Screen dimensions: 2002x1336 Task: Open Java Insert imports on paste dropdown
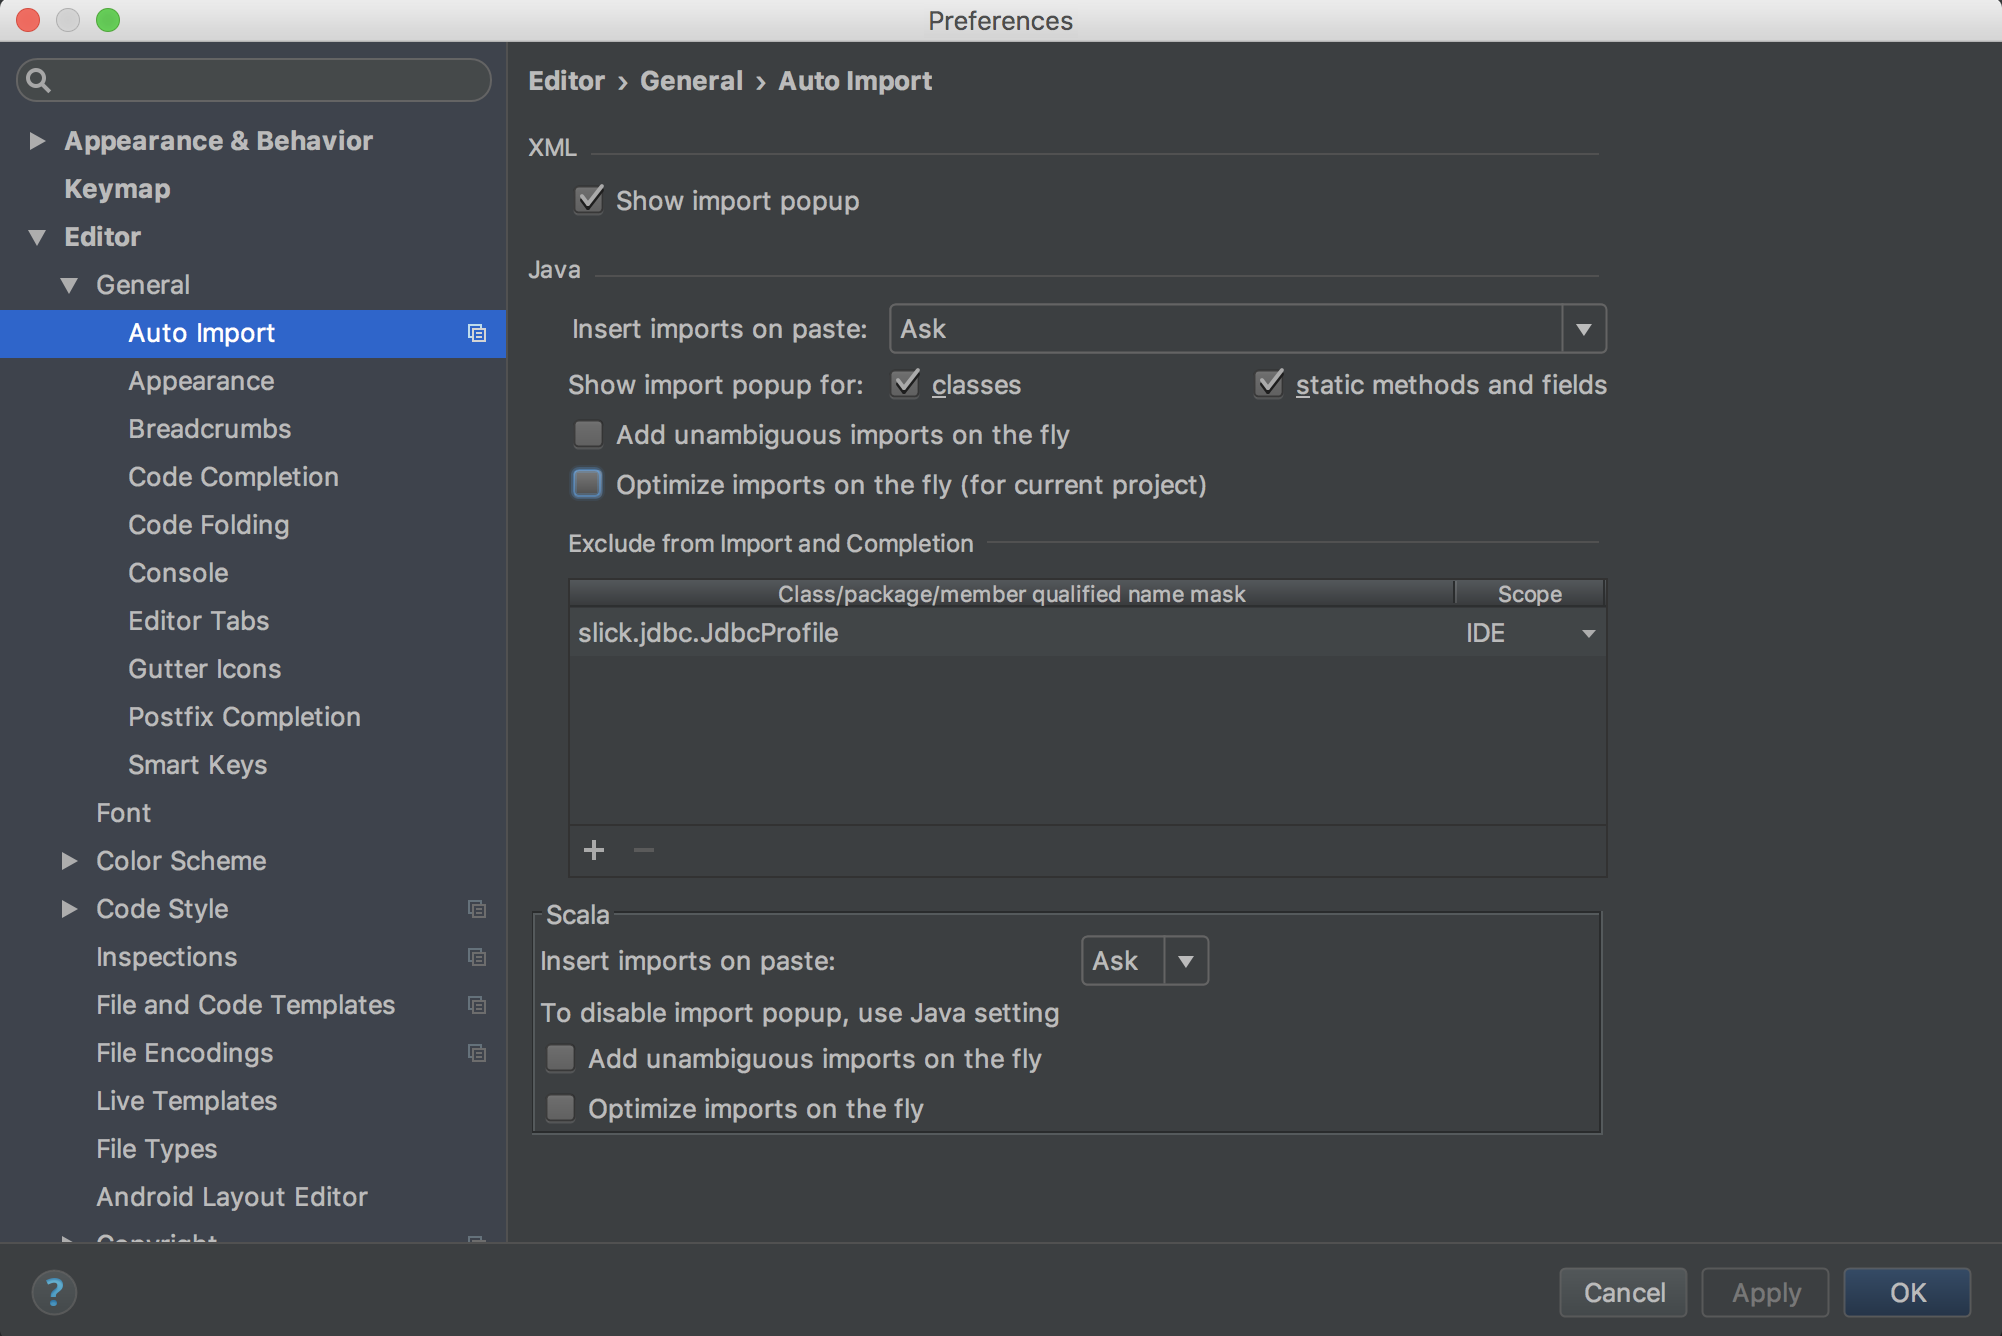pyautogui.click(x=1583, y=329)
